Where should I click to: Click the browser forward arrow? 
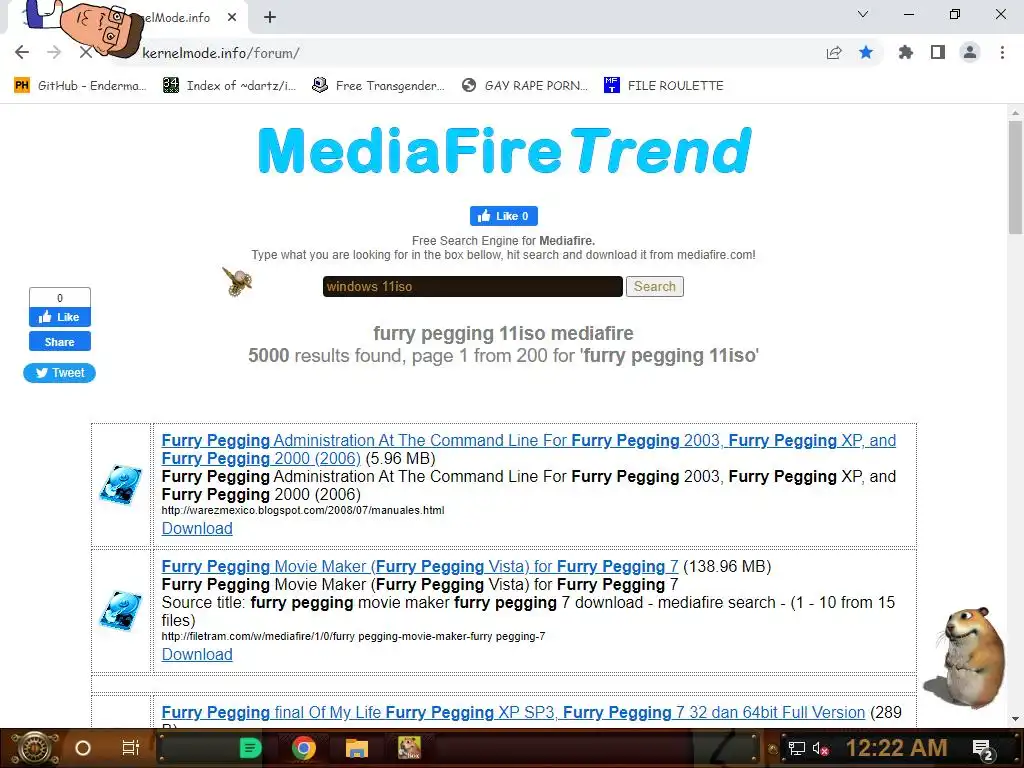point(54,52)
